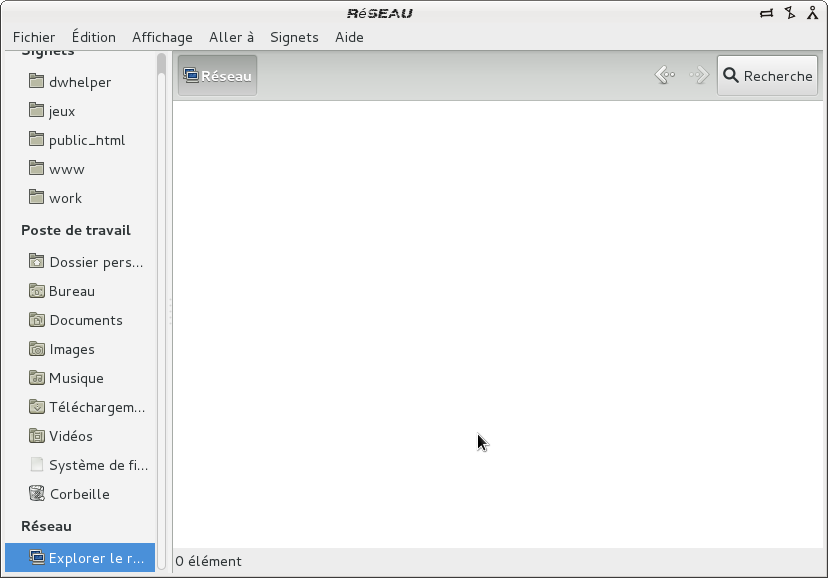Open the Signets menu
Image resolution: width=828 pixels, height=578 pixels.
tap(294, 37)
